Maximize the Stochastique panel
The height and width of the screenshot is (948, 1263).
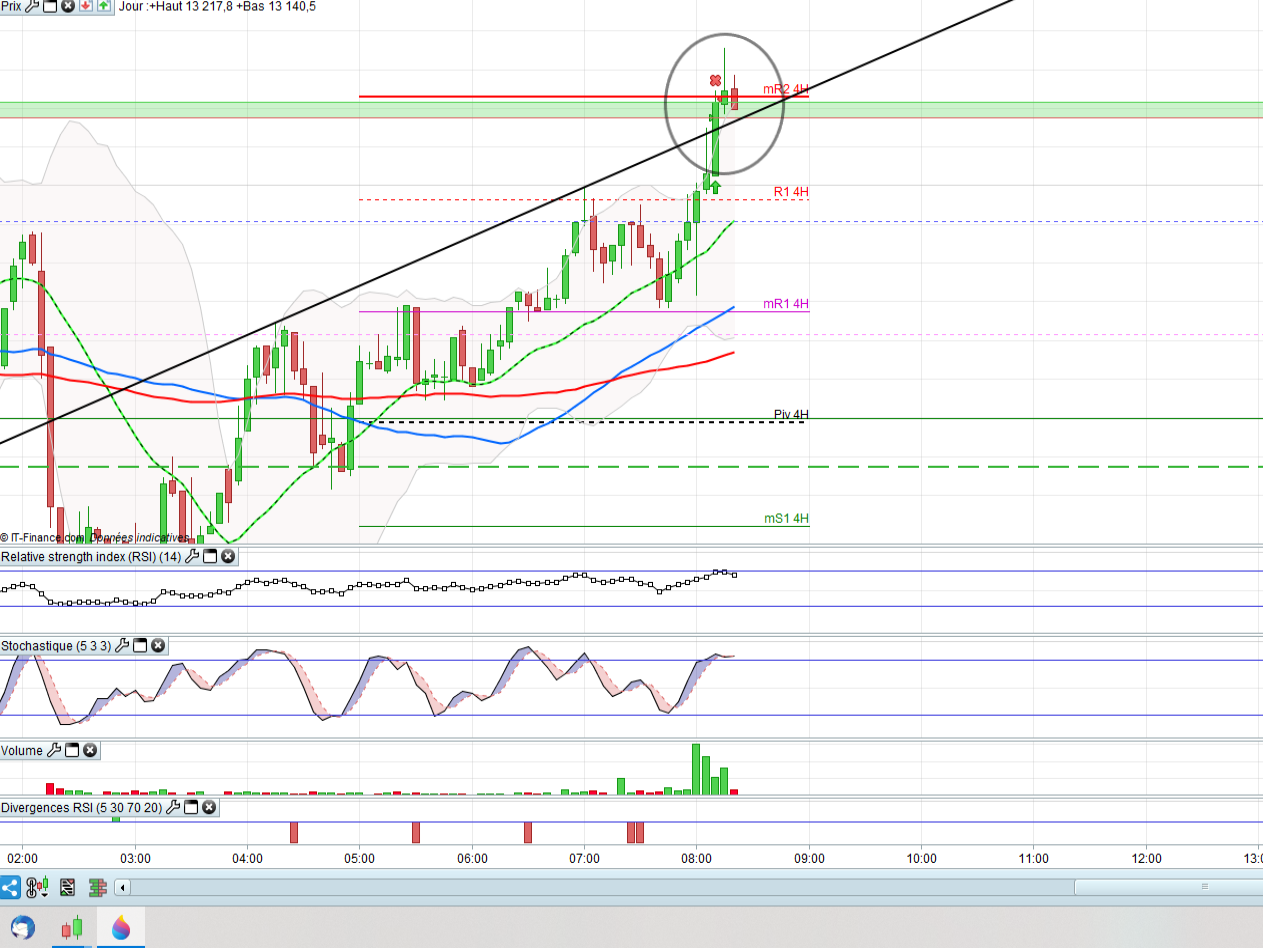pos(141,645)
